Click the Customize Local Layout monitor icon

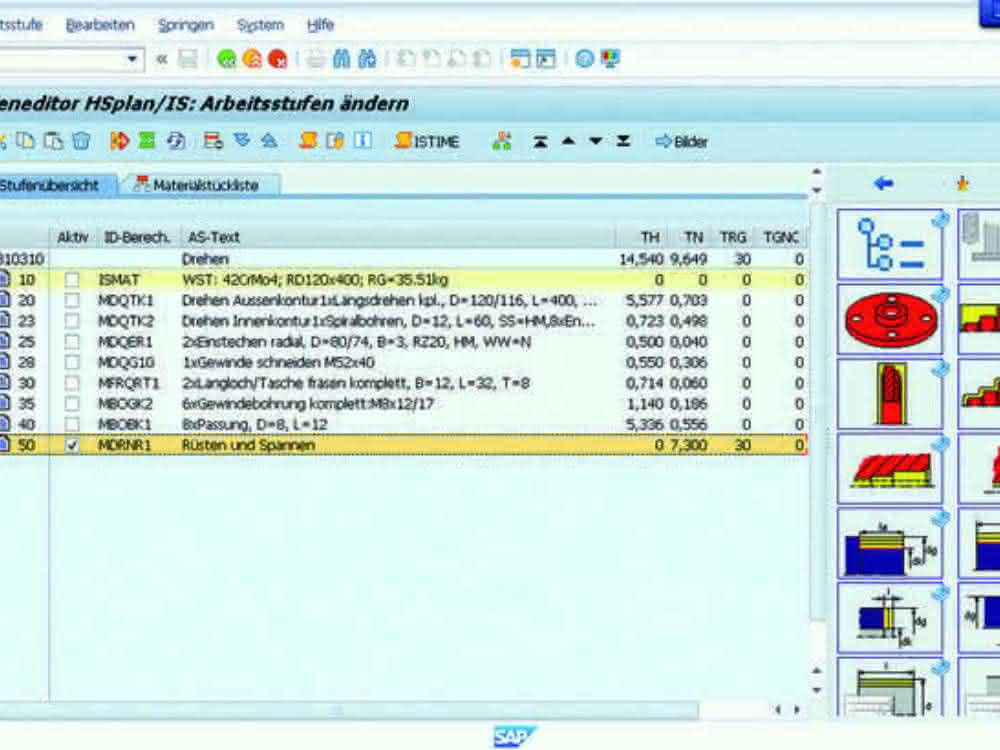tap(610, 59)
